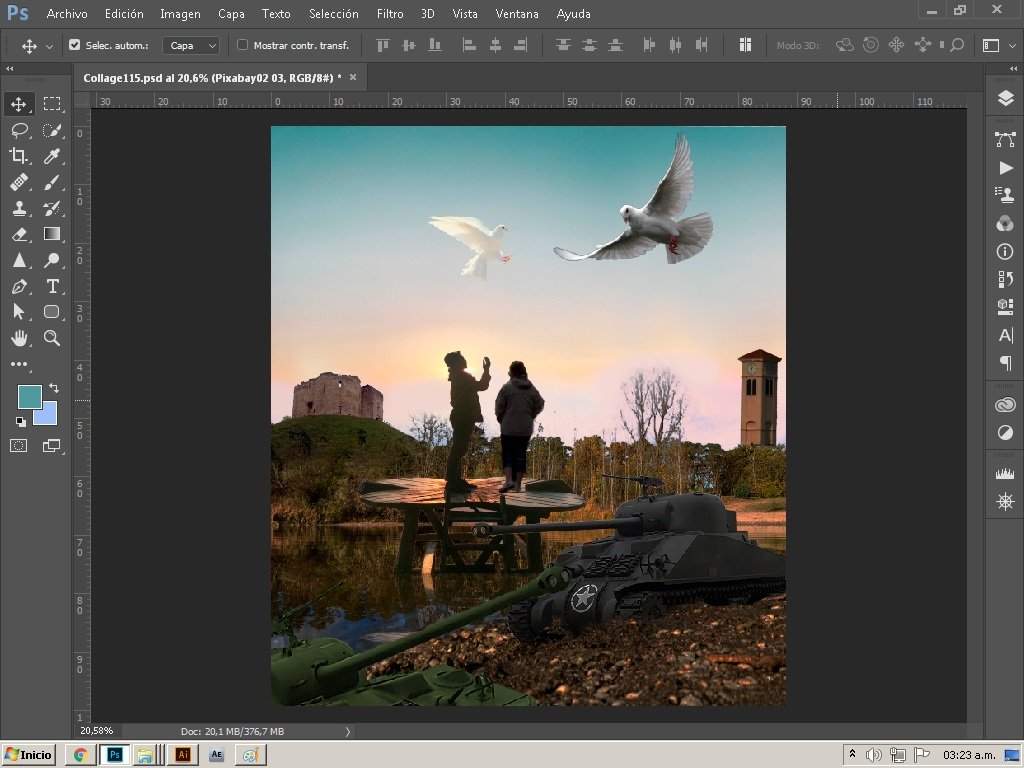Open the Edición menu
1024x768 pixels.
tap(124, 13)
